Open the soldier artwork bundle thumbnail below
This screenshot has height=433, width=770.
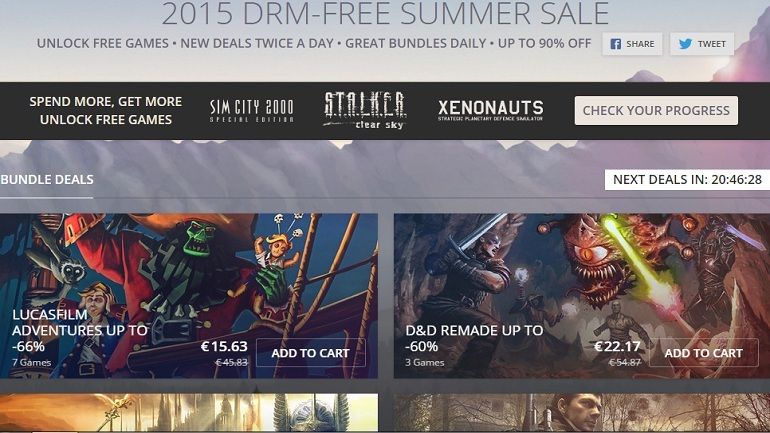(582, 412)
